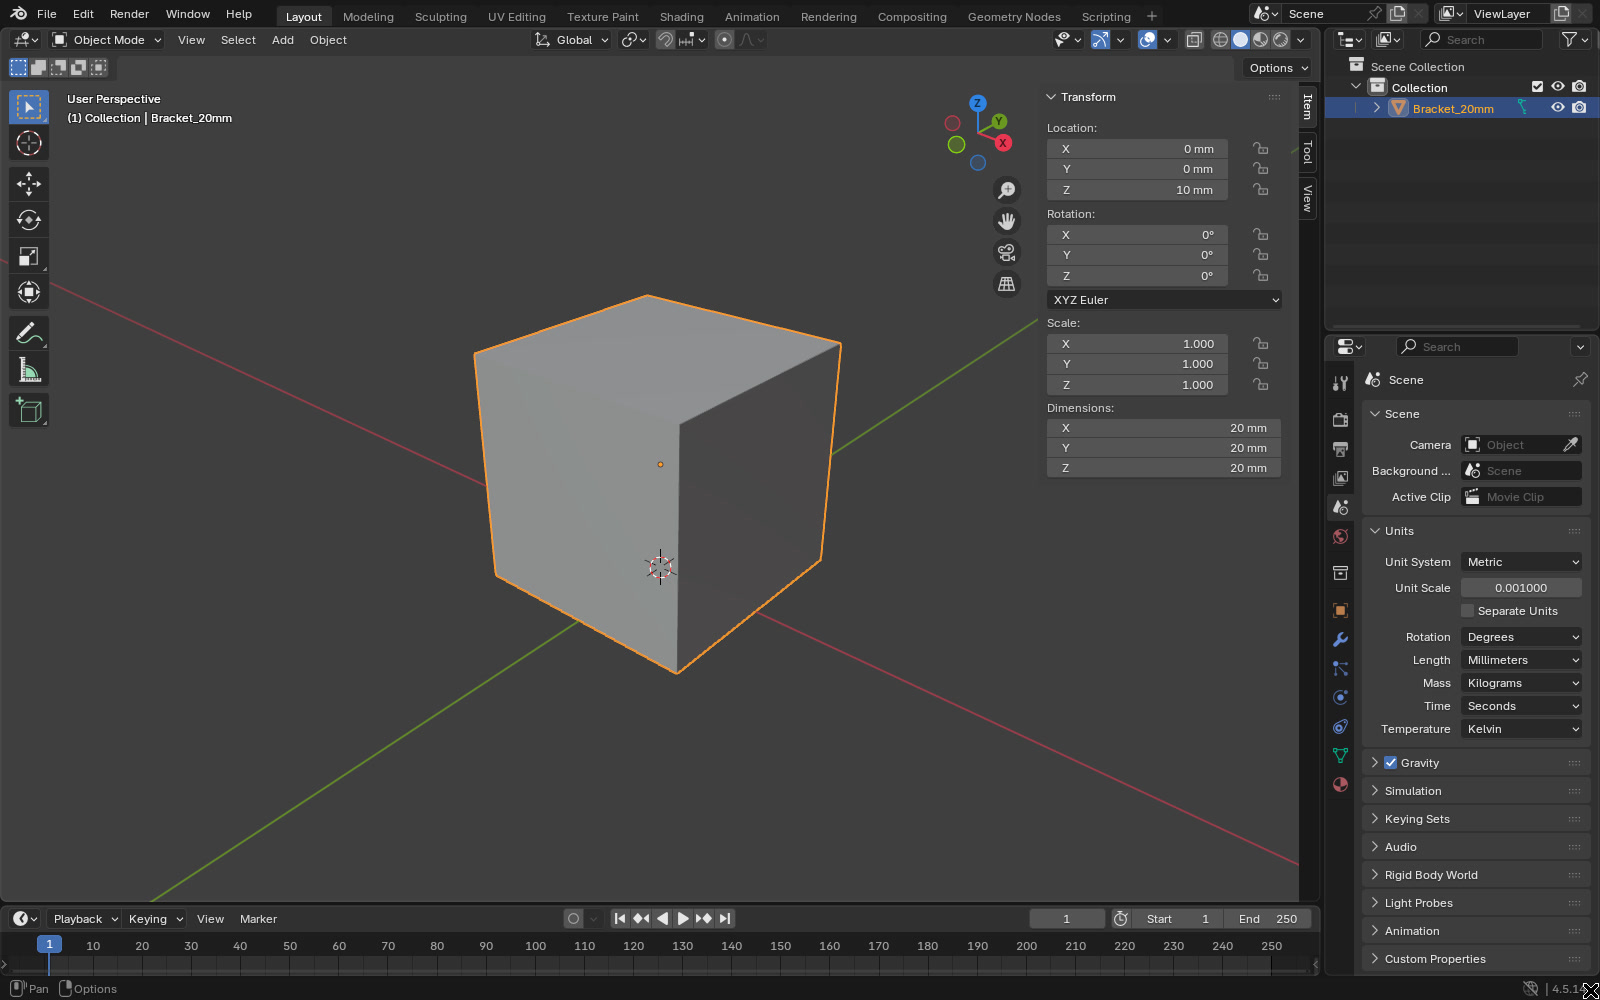Screen dimensions: 1600x1000
Task: Play the animation forward
Action: (x=683, y=919)
